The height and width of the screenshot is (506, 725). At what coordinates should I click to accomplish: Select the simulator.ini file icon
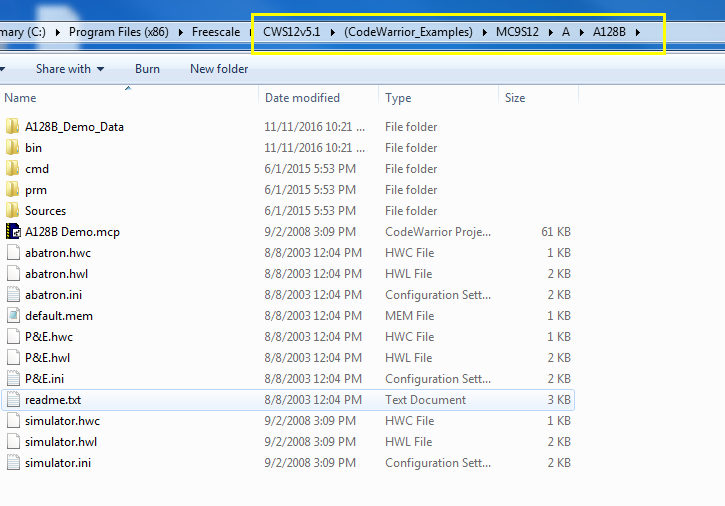tap(13, 463)
